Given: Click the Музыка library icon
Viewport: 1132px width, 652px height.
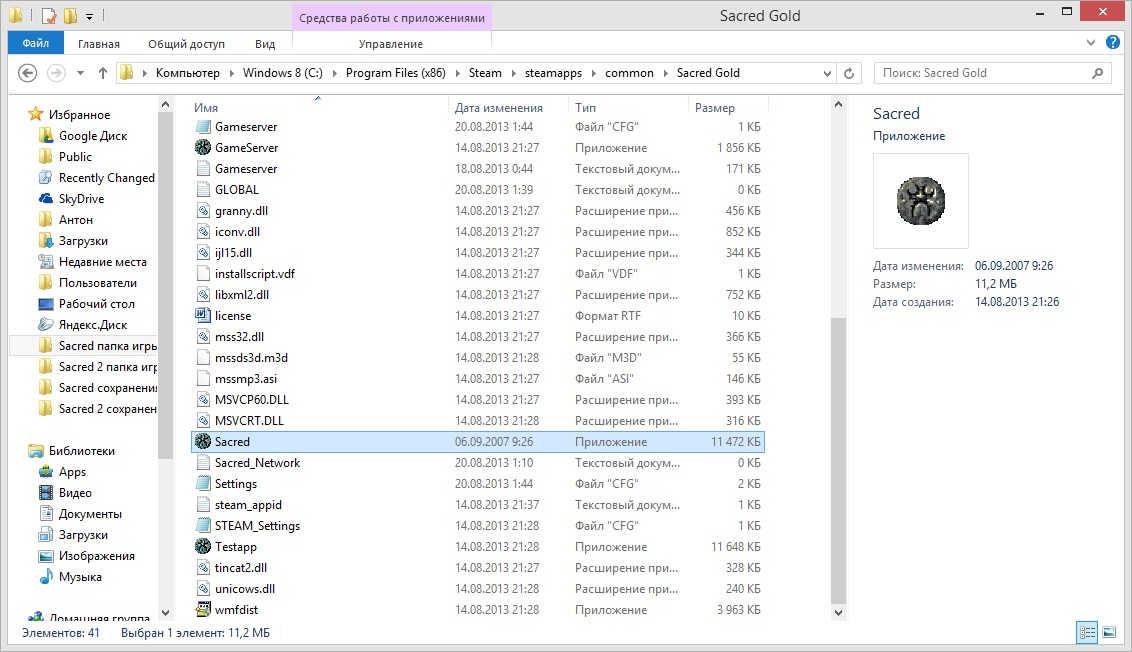Looking at the screenshot, I should pyautogui.click(x=45, y=577).
